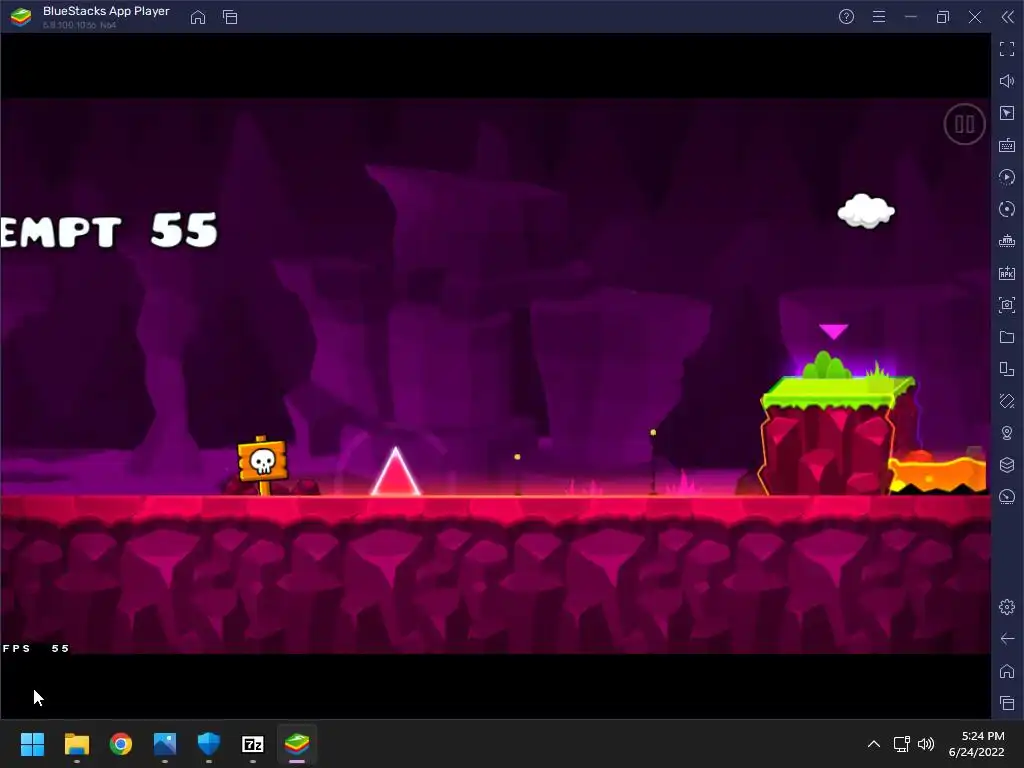The image size is (1024, 768).
Task: Click the BlueStacks logo in title bar
Action: tap(21, 17)
